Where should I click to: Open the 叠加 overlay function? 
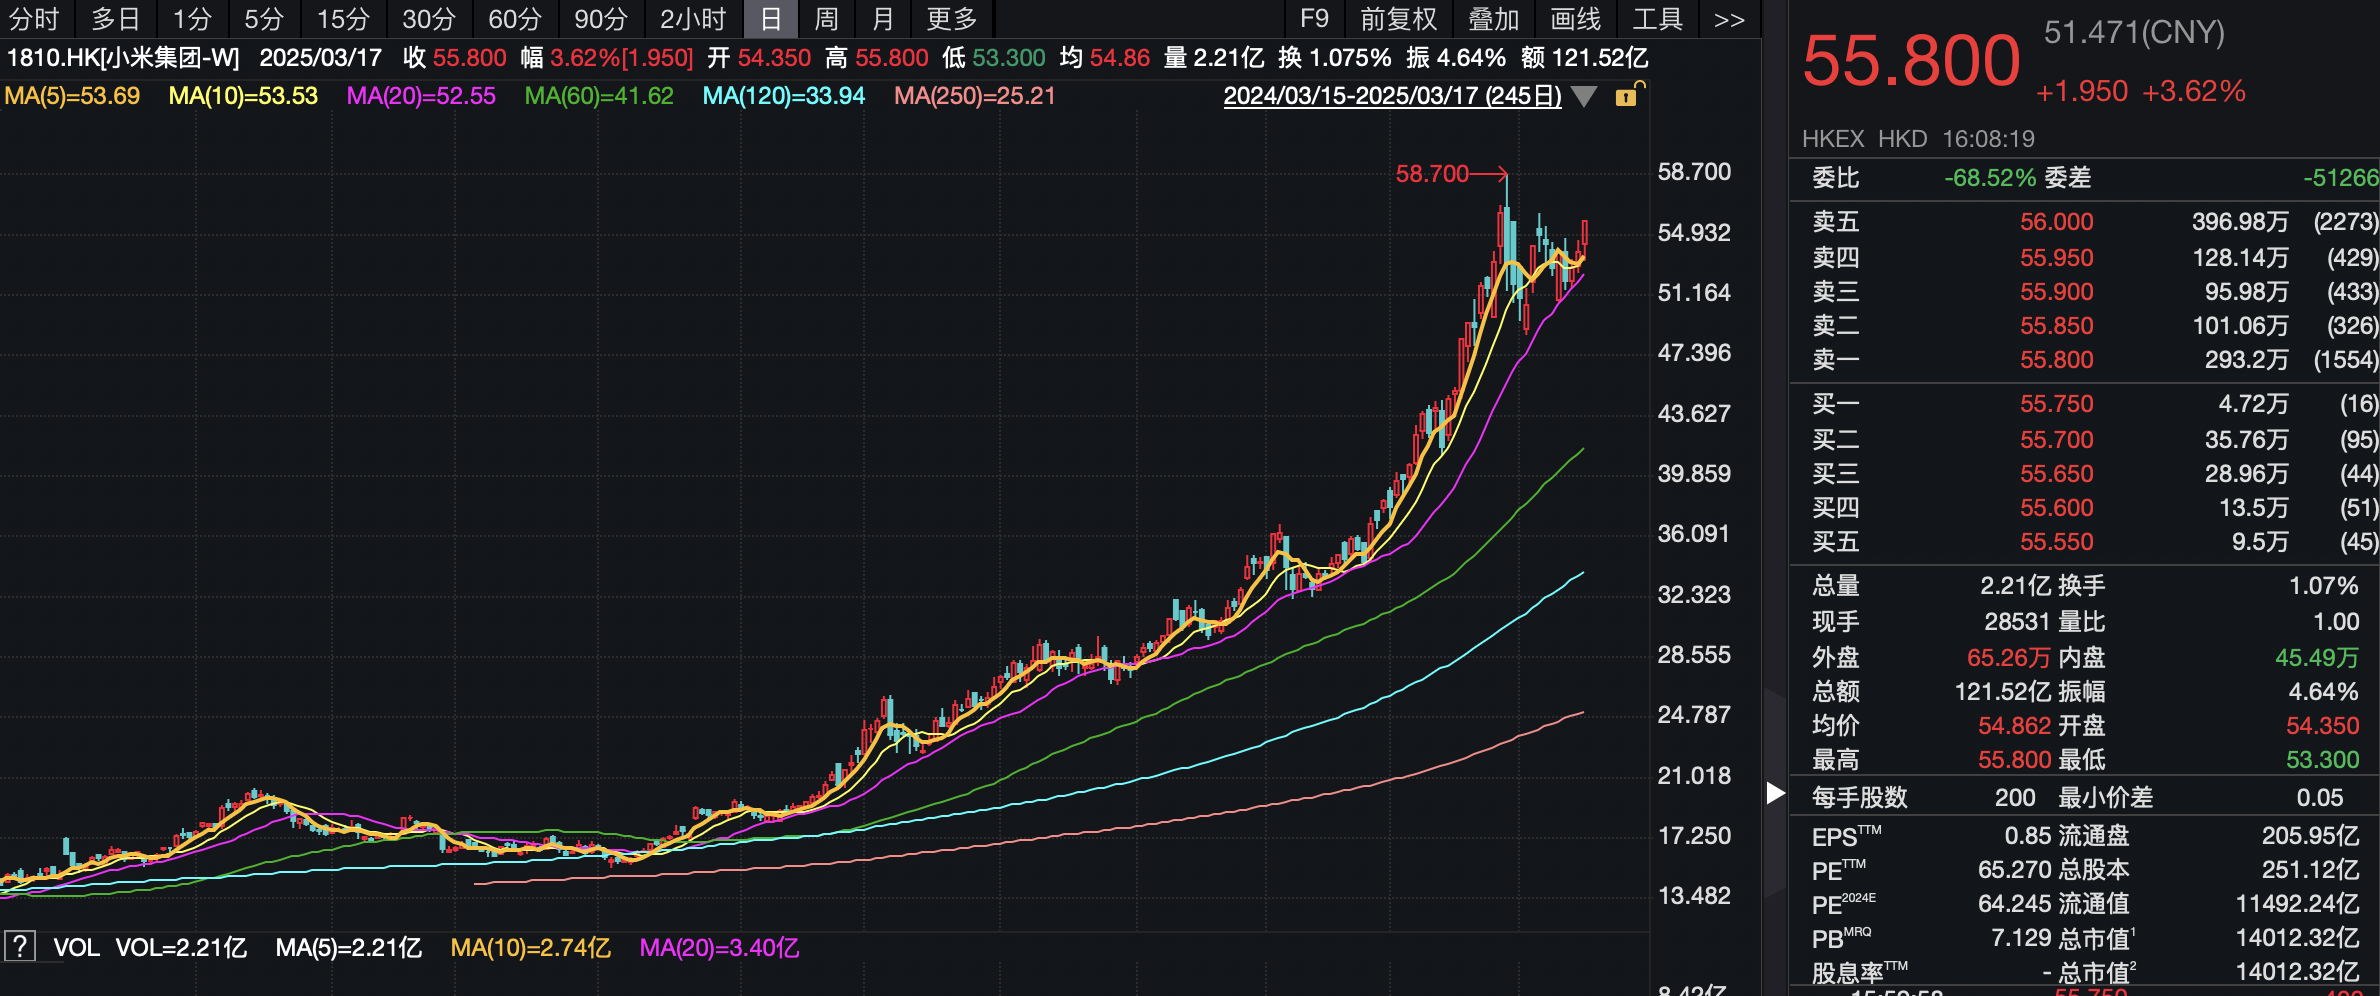(x=1494, y=18)
